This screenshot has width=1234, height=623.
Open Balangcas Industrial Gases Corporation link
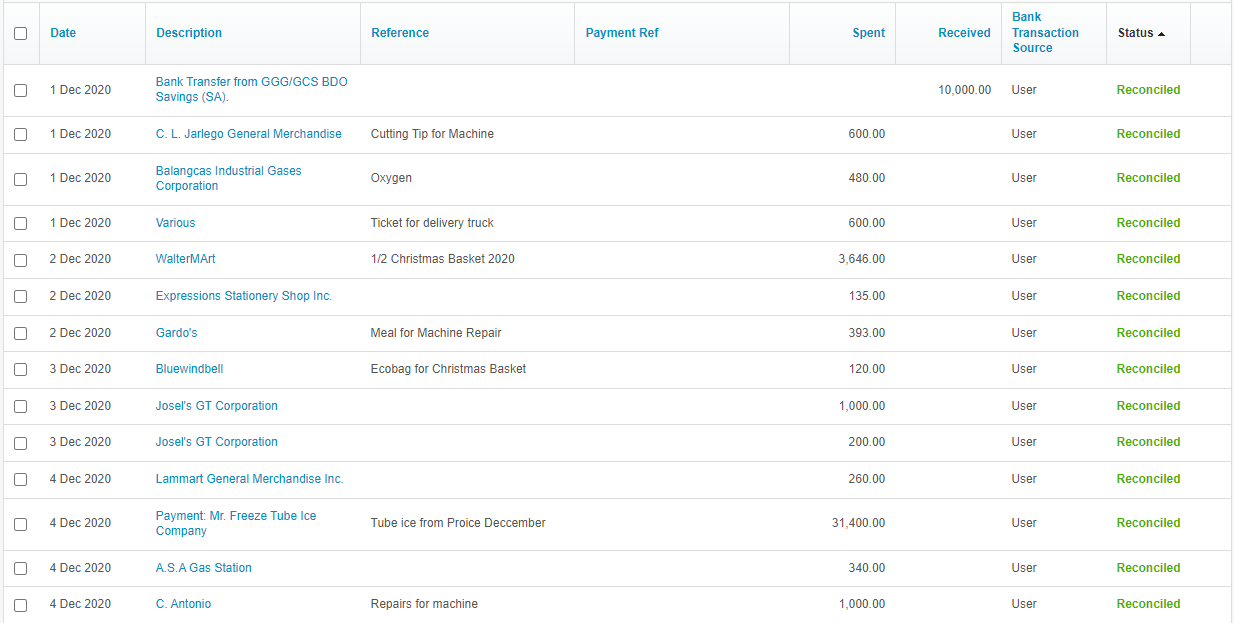(x=228, y=178)
